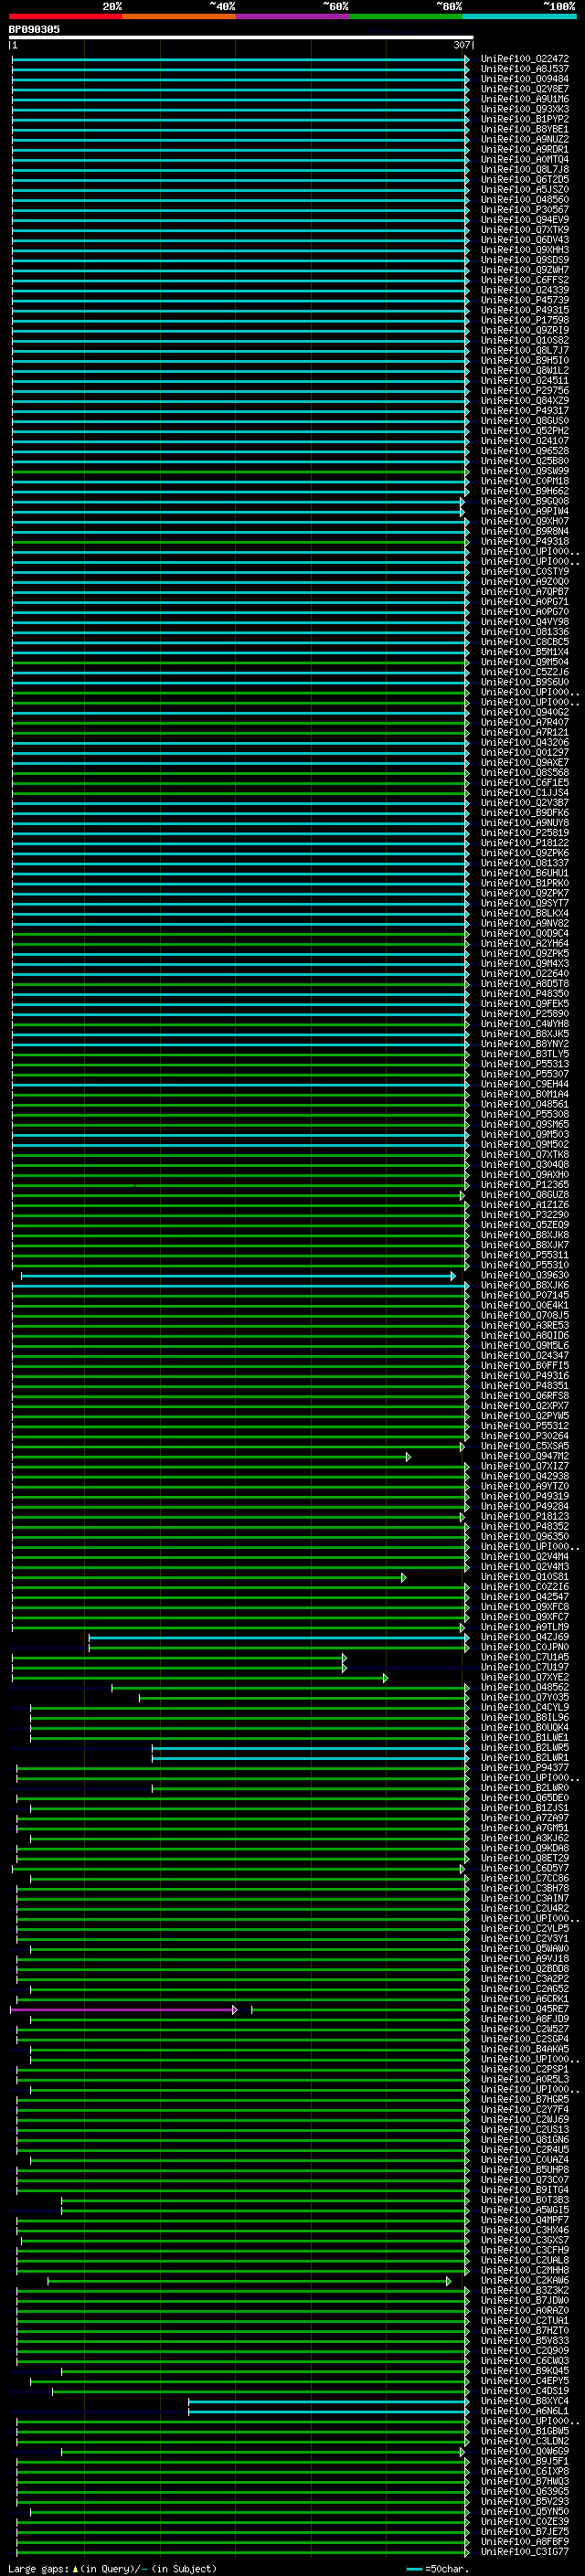Click the red 20% legend segment
This screenshot has width=585, height=2576.
tap(65, 16)
